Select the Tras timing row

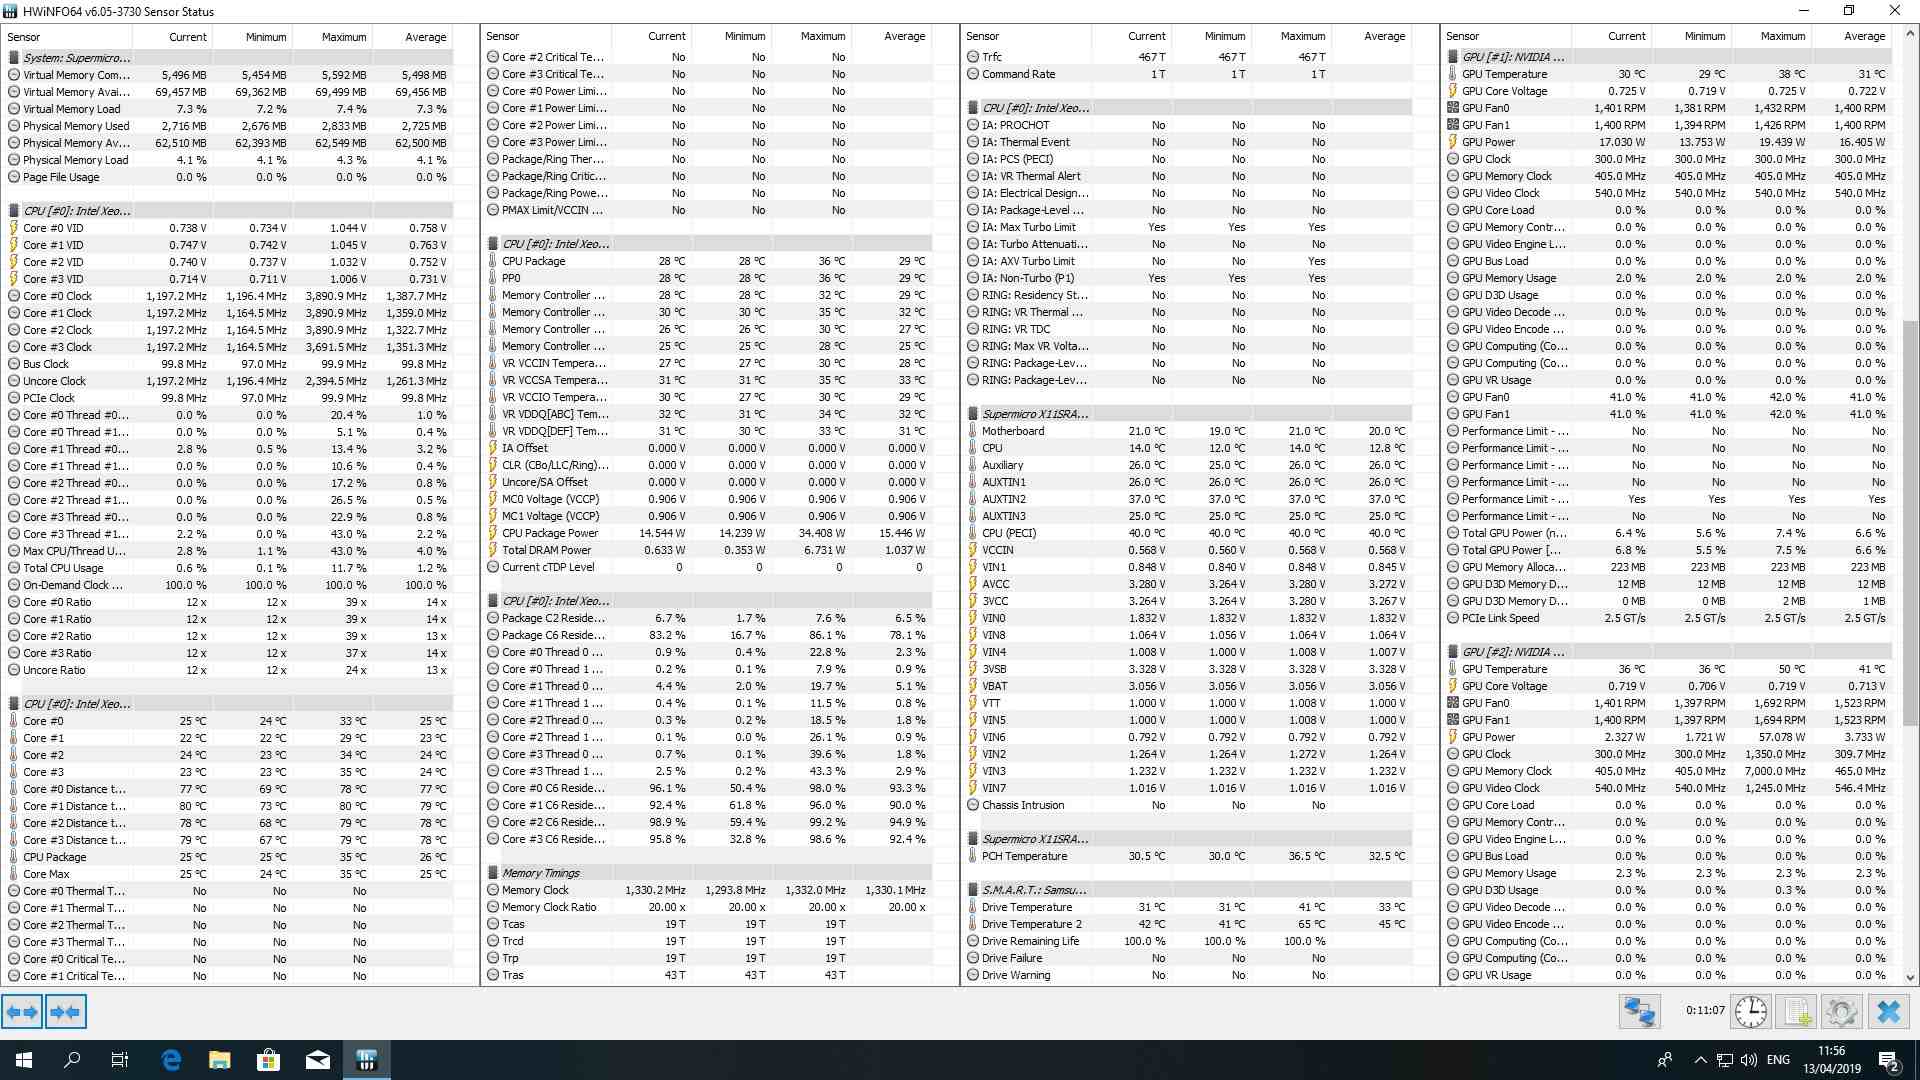click(708, 975)
